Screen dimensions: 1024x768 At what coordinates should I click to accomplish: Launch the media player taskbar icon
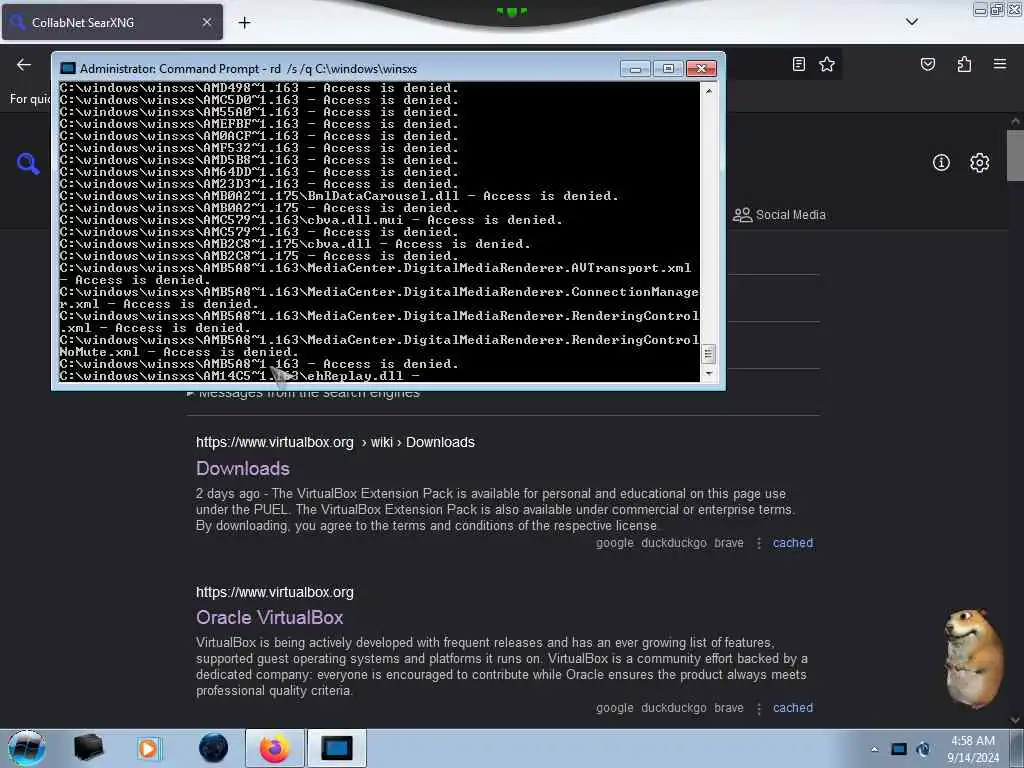[x=148, y=748]
